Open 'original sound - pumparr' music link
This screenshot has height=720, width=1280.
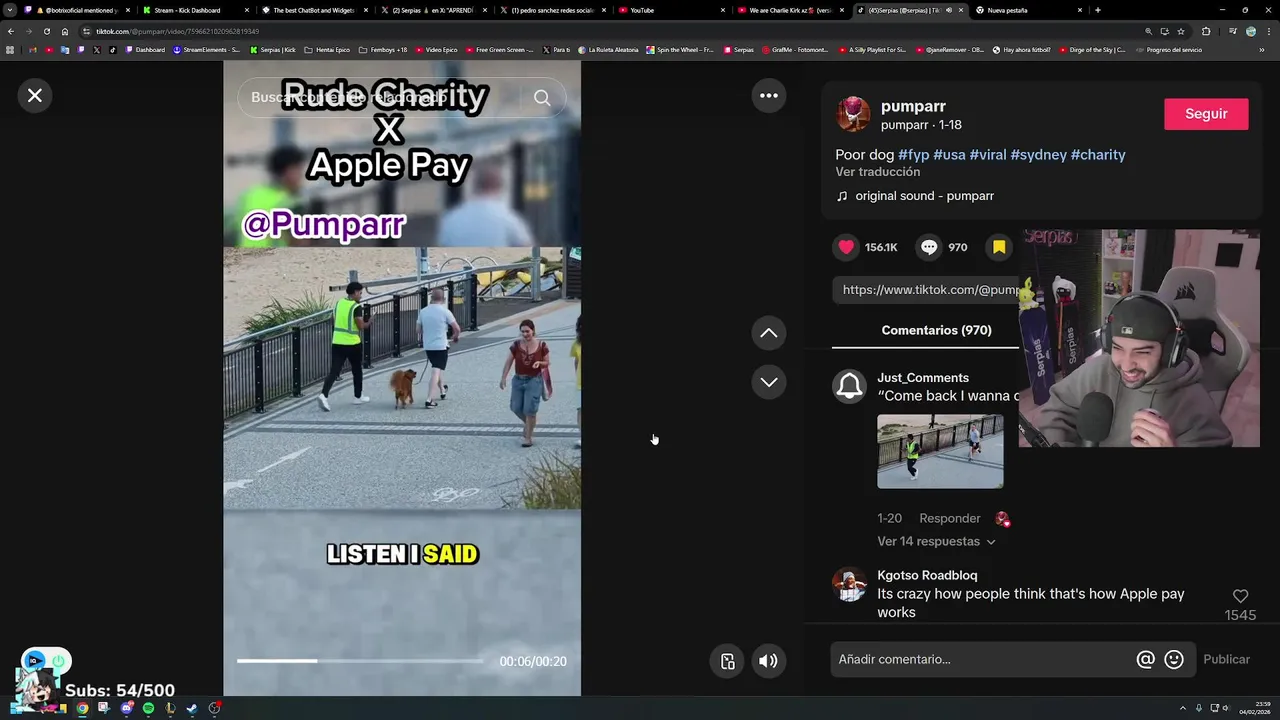pyautogui.click(x=924, y=196)
